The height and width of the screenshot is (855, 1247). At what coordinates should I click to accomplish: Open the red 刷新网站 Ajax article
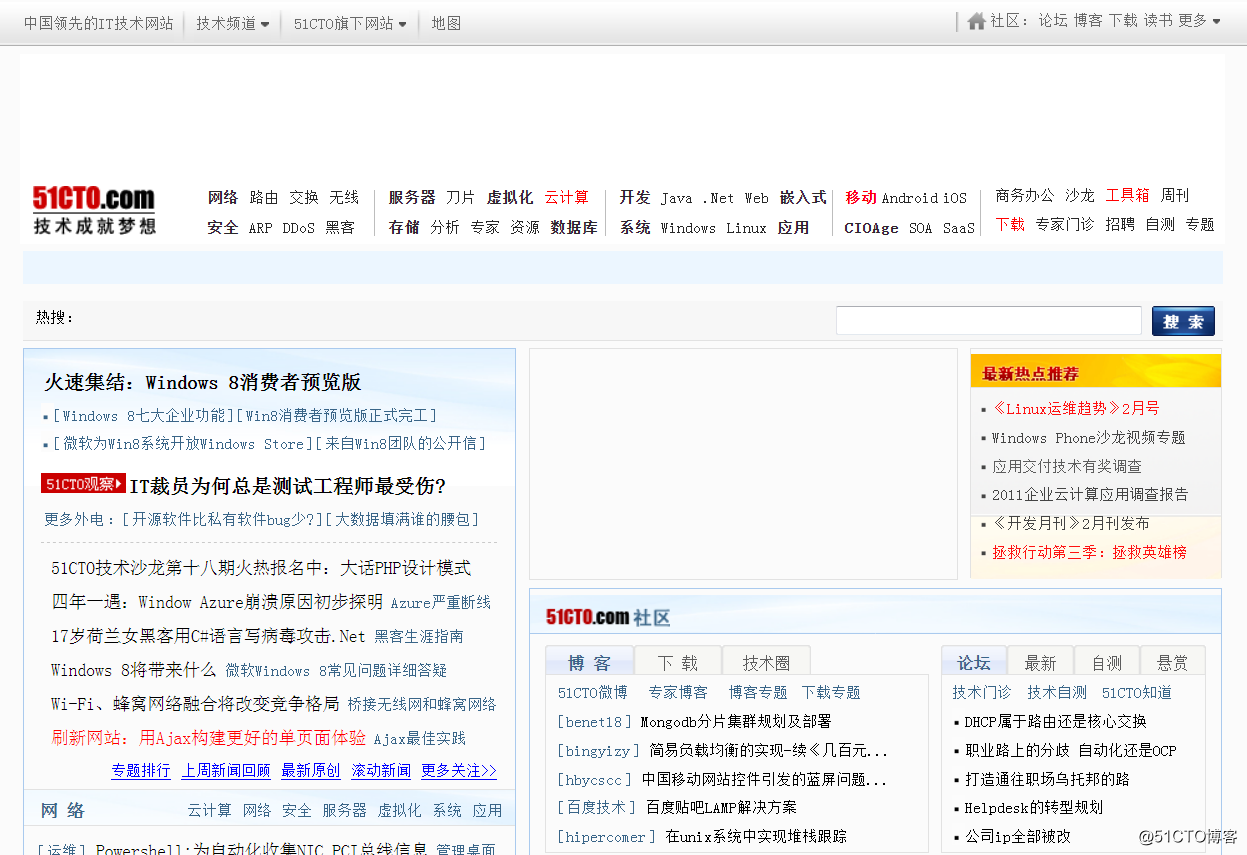tap(209, 738)
